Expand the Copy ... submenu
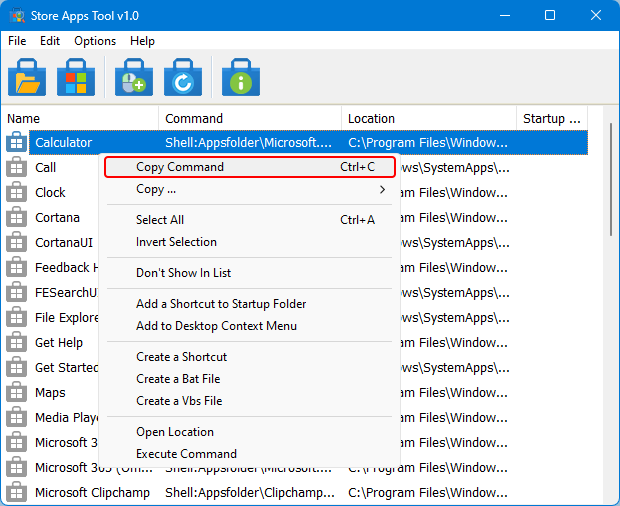Image resolution: width=620 pixels, height=506 pixels. point(250,189)
